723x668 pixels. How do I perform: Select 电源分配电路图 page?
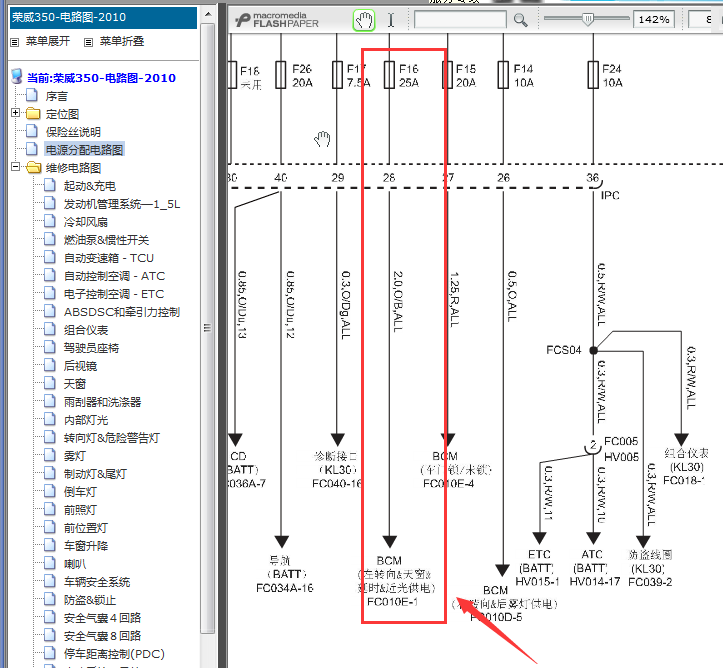(x=84, y=150)
